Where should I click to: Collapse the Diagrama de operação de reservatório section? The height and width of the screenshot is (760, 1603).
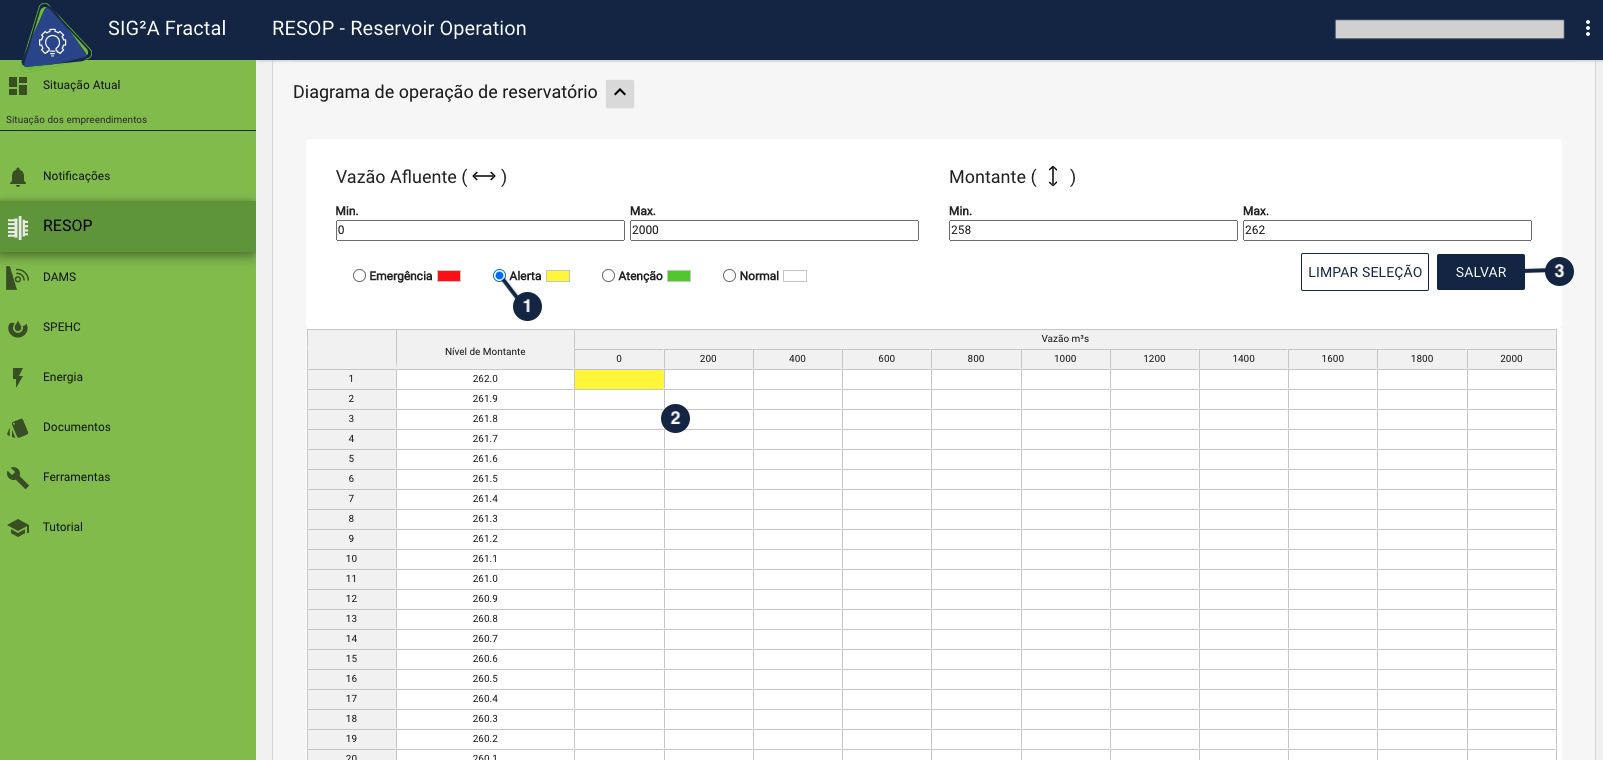620,93
